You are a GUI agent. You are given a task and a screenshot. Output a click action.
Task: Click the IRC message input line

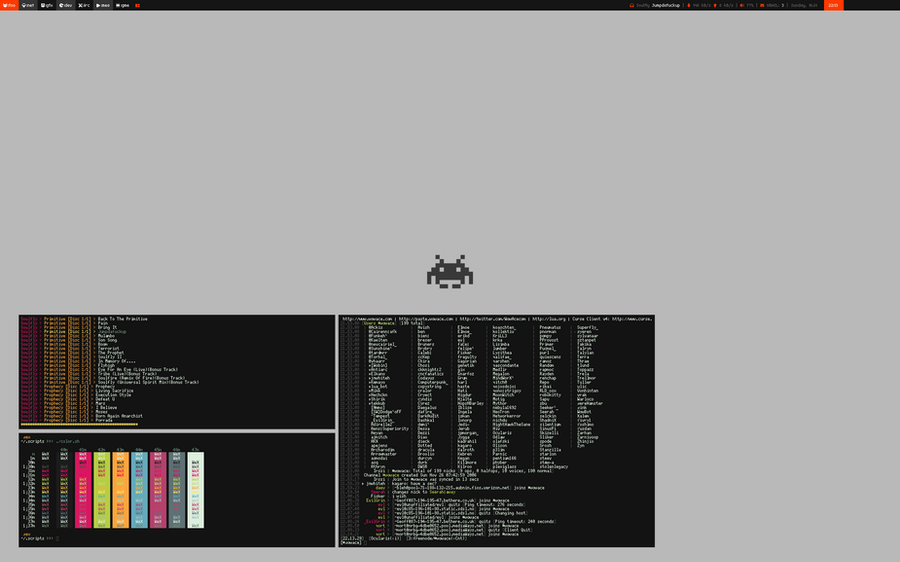point(496,542)
